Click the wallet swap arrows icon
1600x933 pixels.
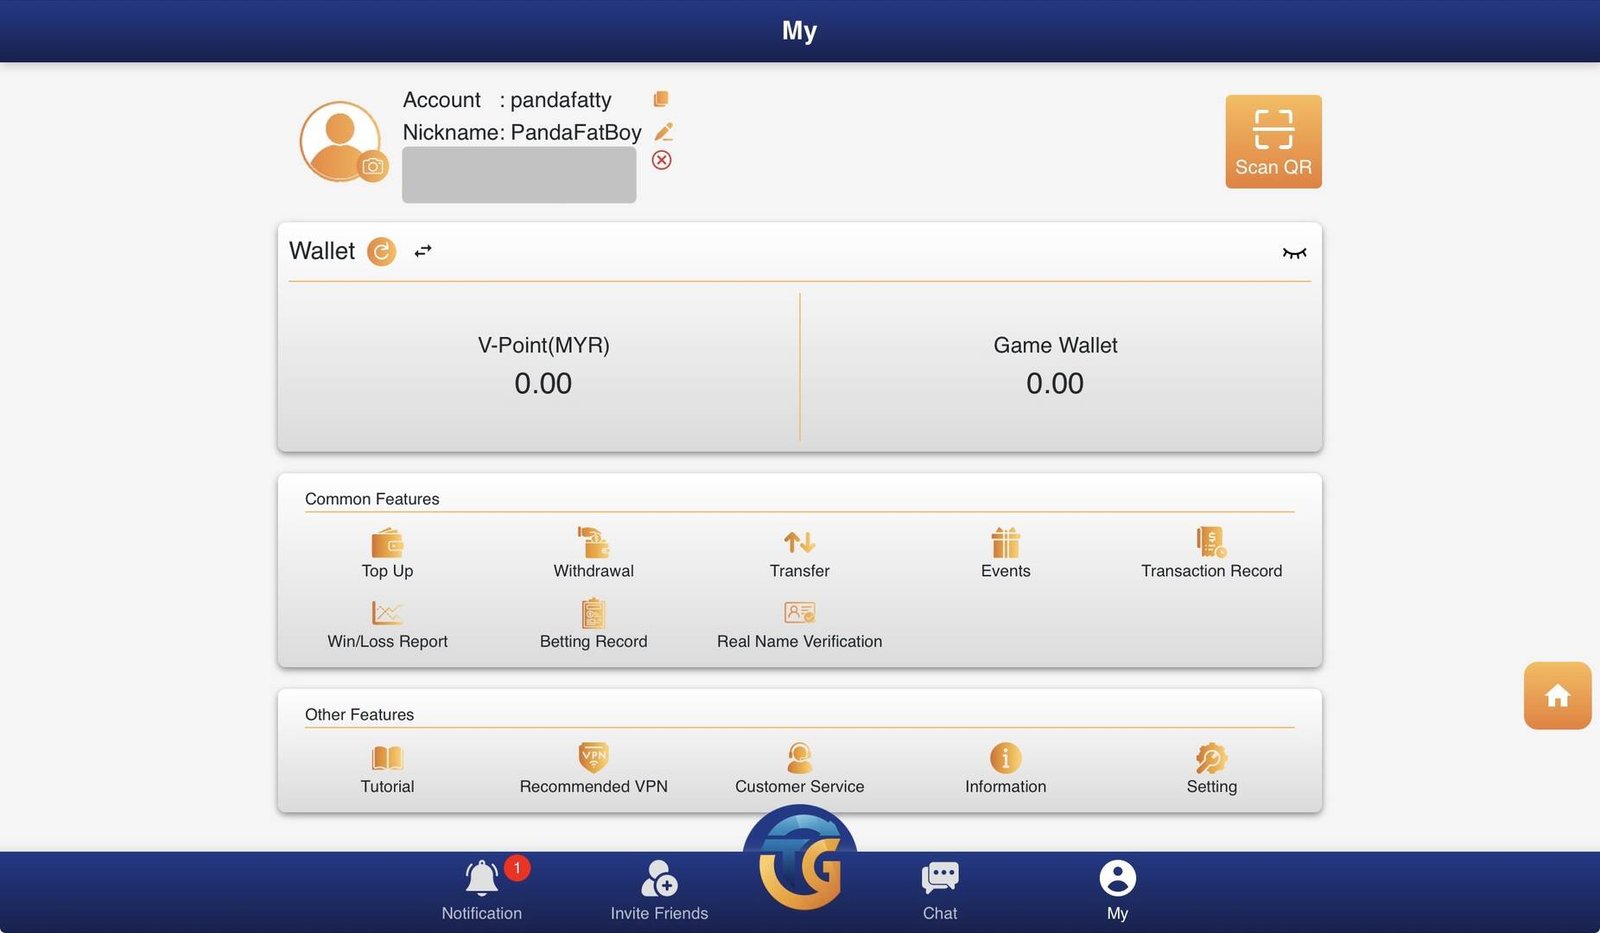click(x=423, y=251)
